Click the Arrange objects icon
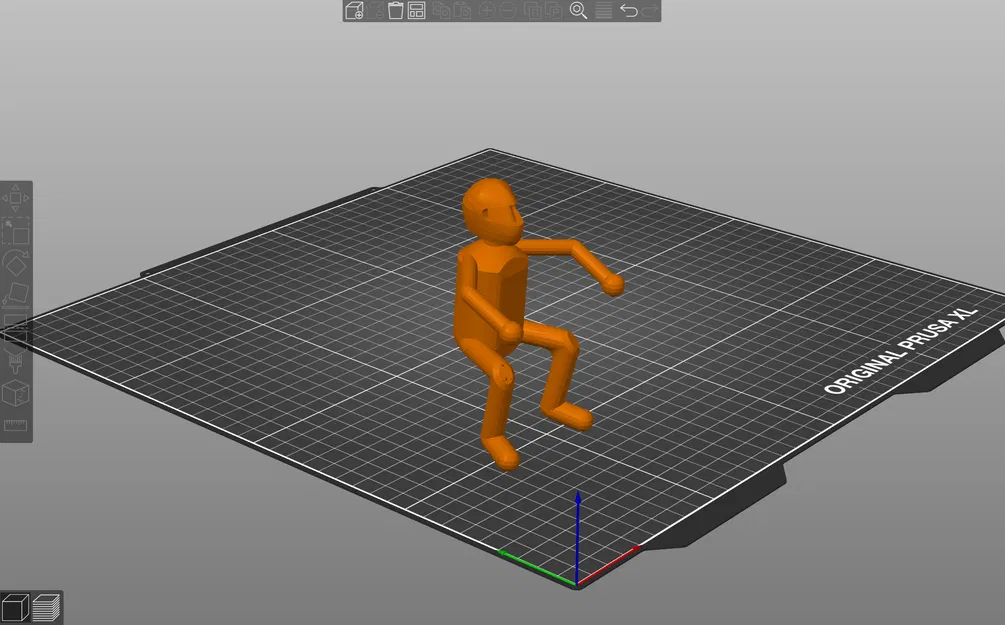 [417, 10]
